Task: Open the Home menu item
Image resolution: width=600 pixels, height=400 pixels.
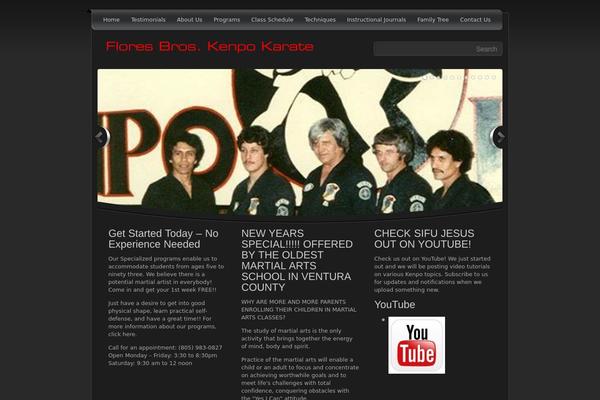Action: pyautogui.click(x=111, y=20)
